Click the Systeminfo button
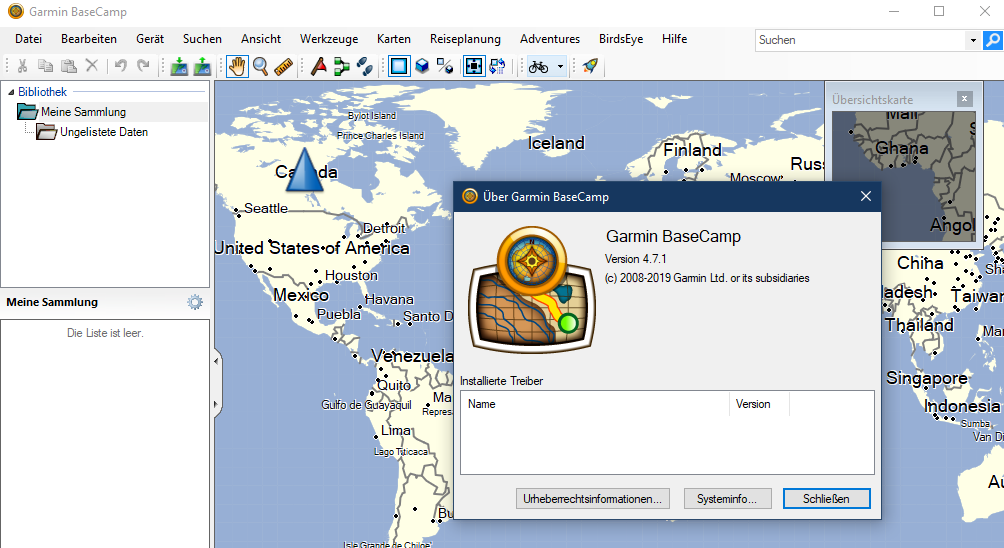The width and height of the screenshot is (1004, 548). pos(727,499)
